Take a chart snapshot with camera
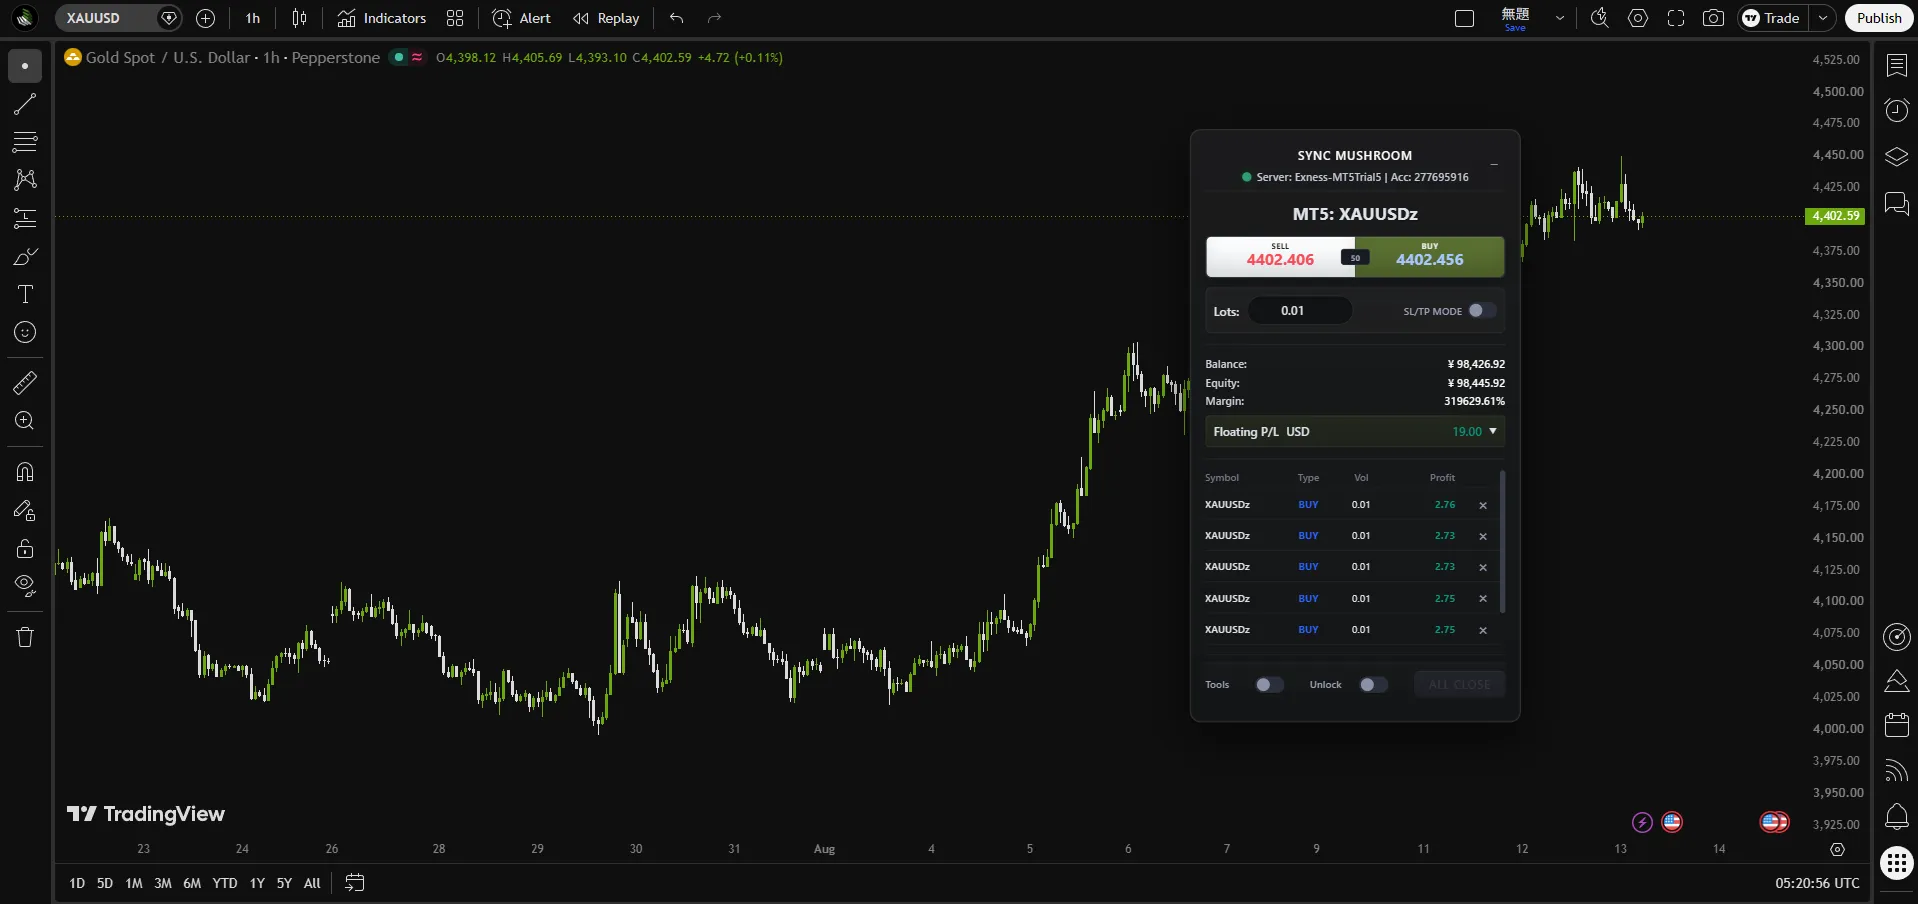This screenshot has height=904, width=1918. (x=1713, y=18)
